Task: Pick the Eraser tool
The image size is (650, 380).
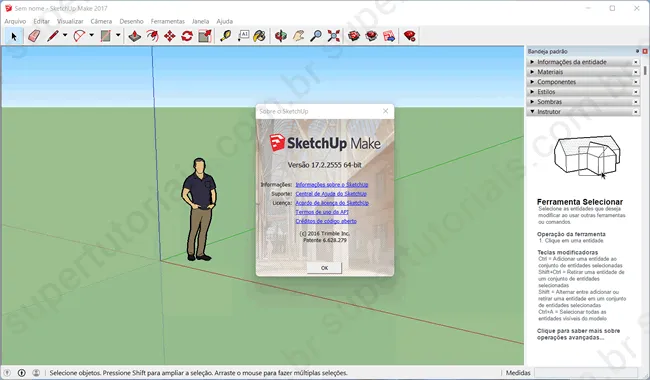Action: point(34,36)
